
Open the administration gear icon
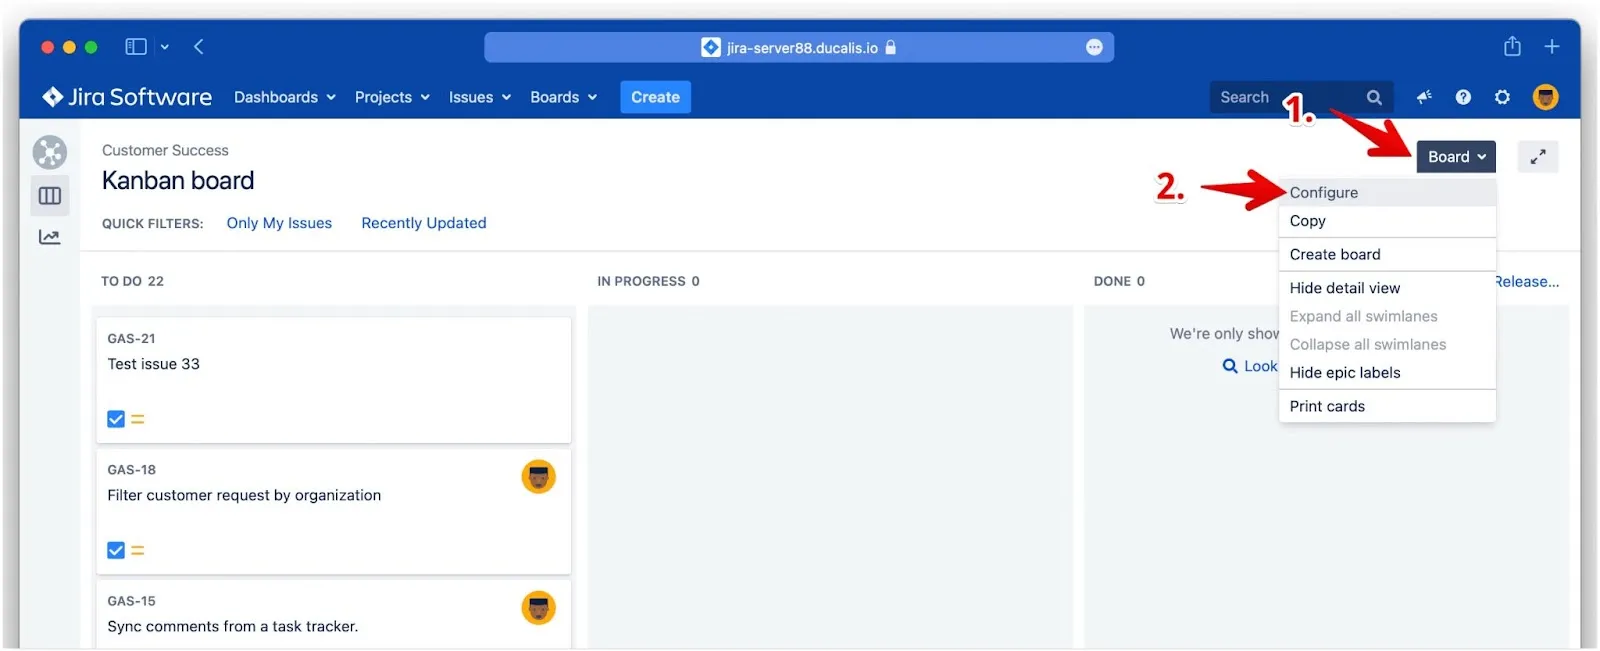(1502, 97)
